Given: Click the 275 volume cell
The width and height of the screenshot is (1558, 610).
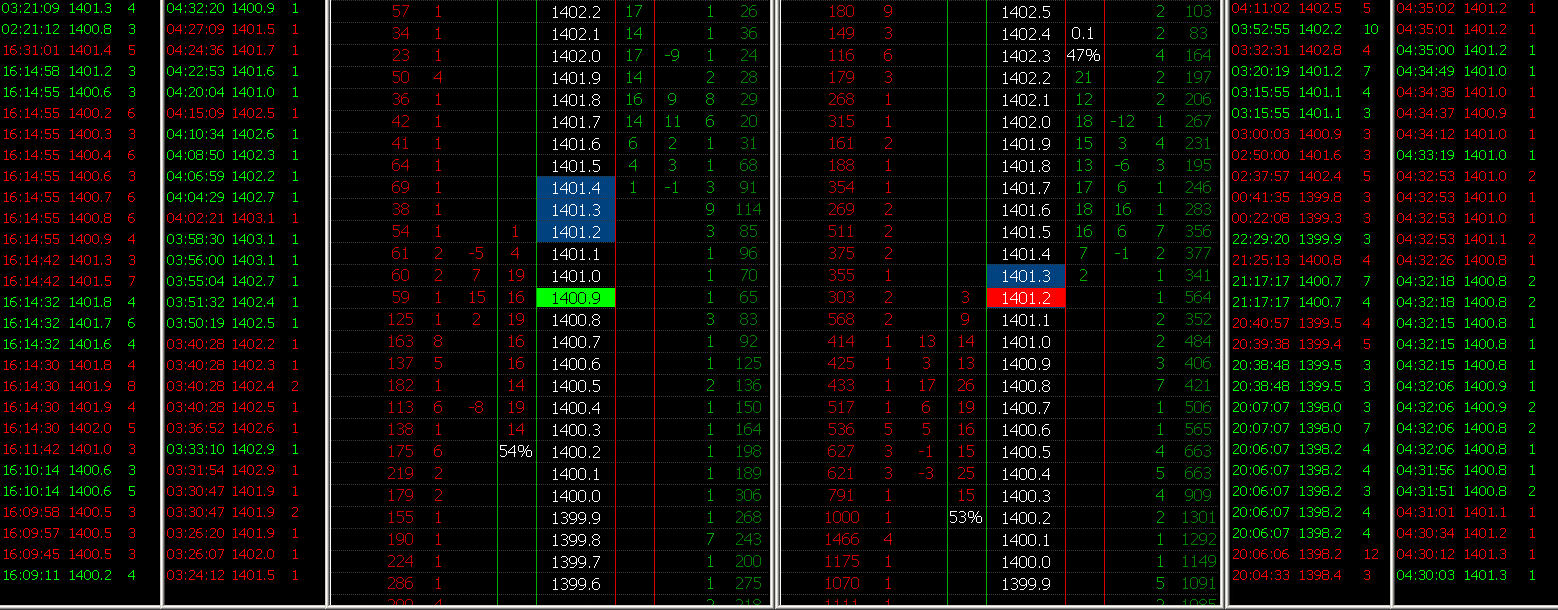Looking at the screenshot, I should click(x=746, y=583).
